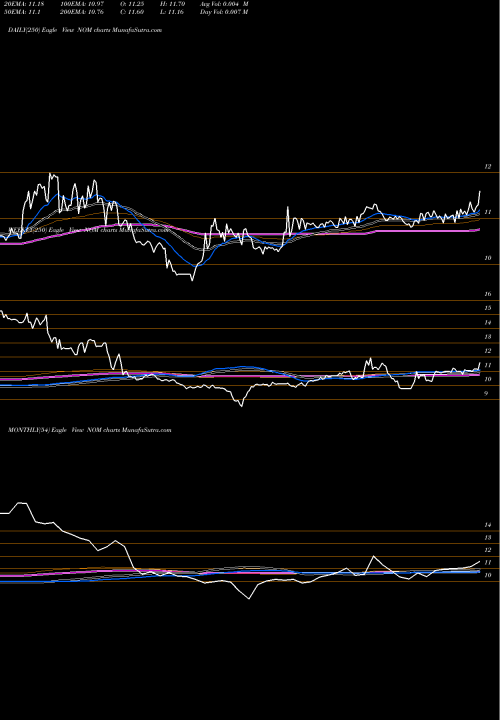The image size is (500, 720).
Task: Click the Avg Vol: 0.004 M text
Action: coord(224,4)
